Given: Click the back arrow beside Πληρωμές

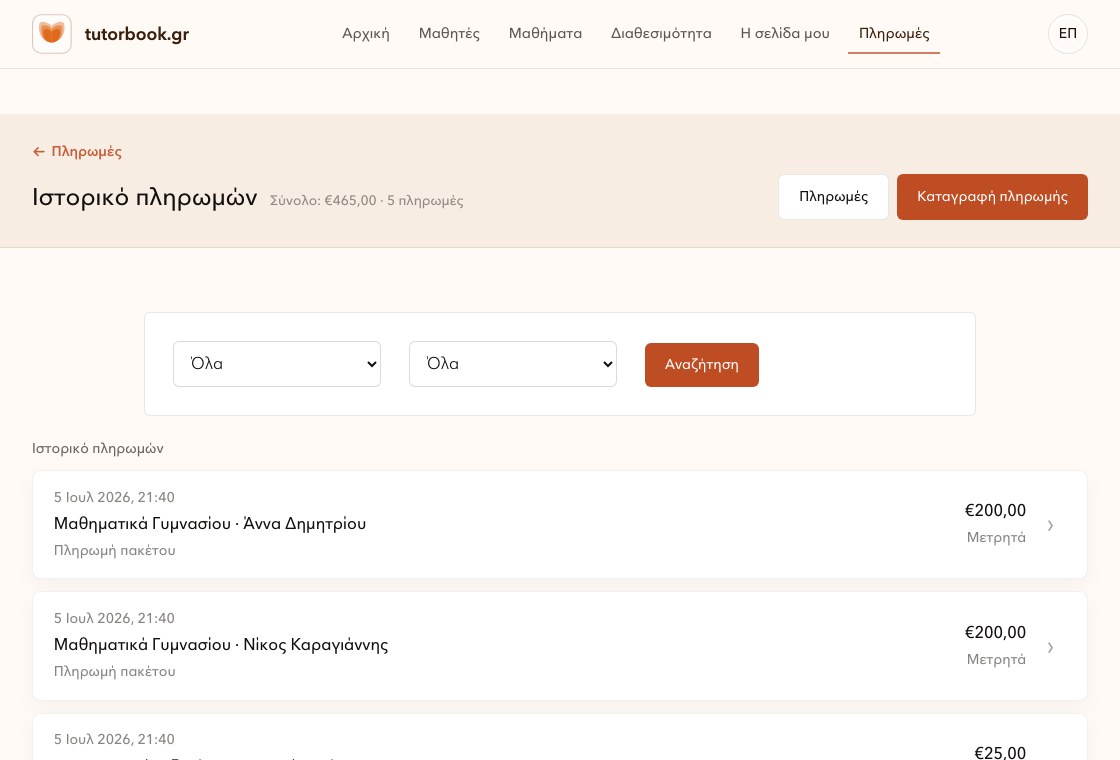Looking at the screenshot, I should pos(39,151).
